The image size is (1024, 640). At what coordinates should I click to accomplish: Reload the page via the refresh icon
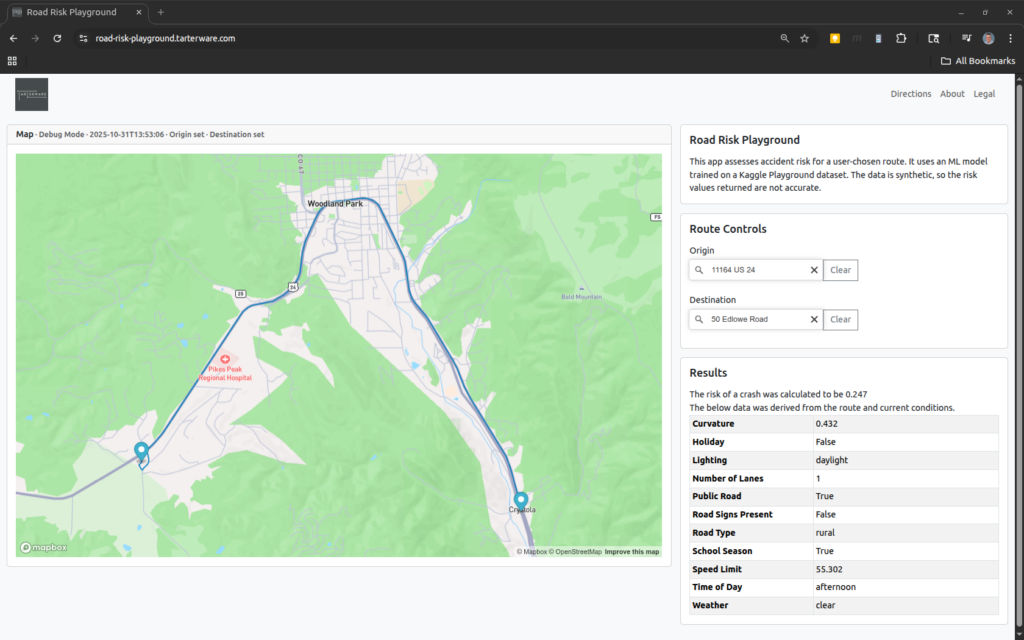(57, 38)
